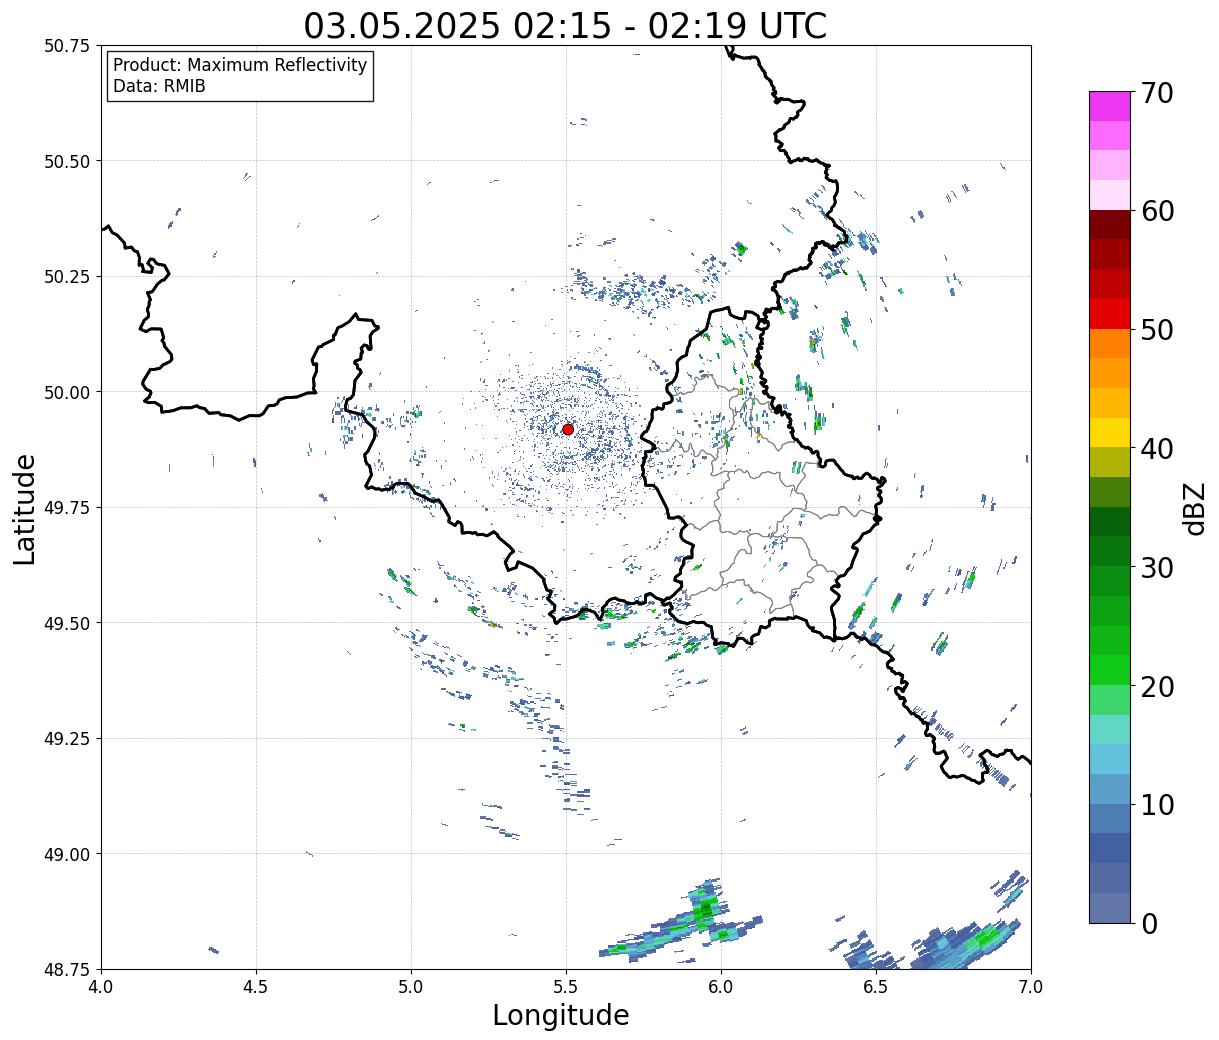Click the colorbar tick label 20
The image size is (1219, 1040).
click(1156, 686)
